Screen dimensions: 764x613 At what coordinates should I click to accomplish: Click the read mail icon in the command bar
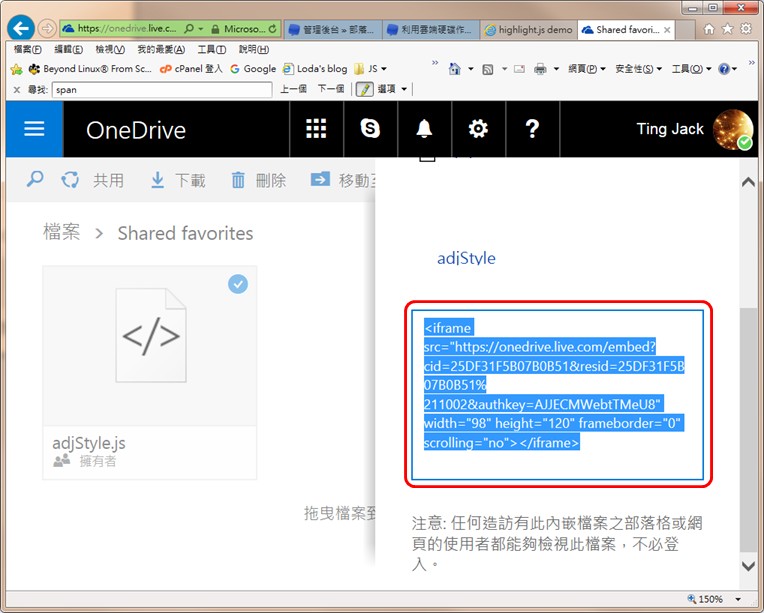[519, 69]
